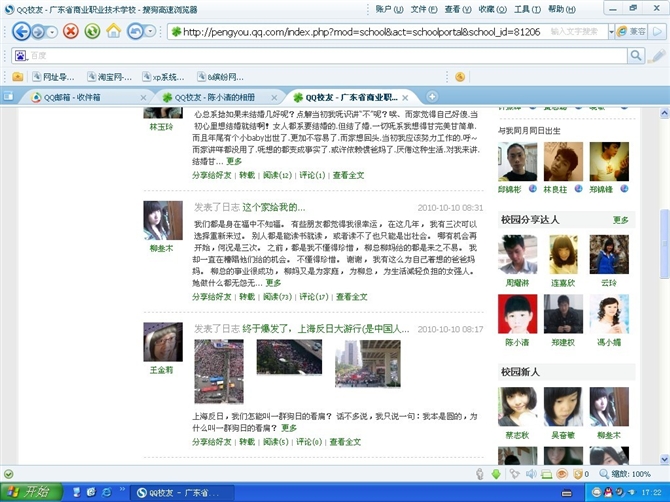Click the orange round icon on bookmarks bar
The image size is (670, 502).
click(460, 77)
